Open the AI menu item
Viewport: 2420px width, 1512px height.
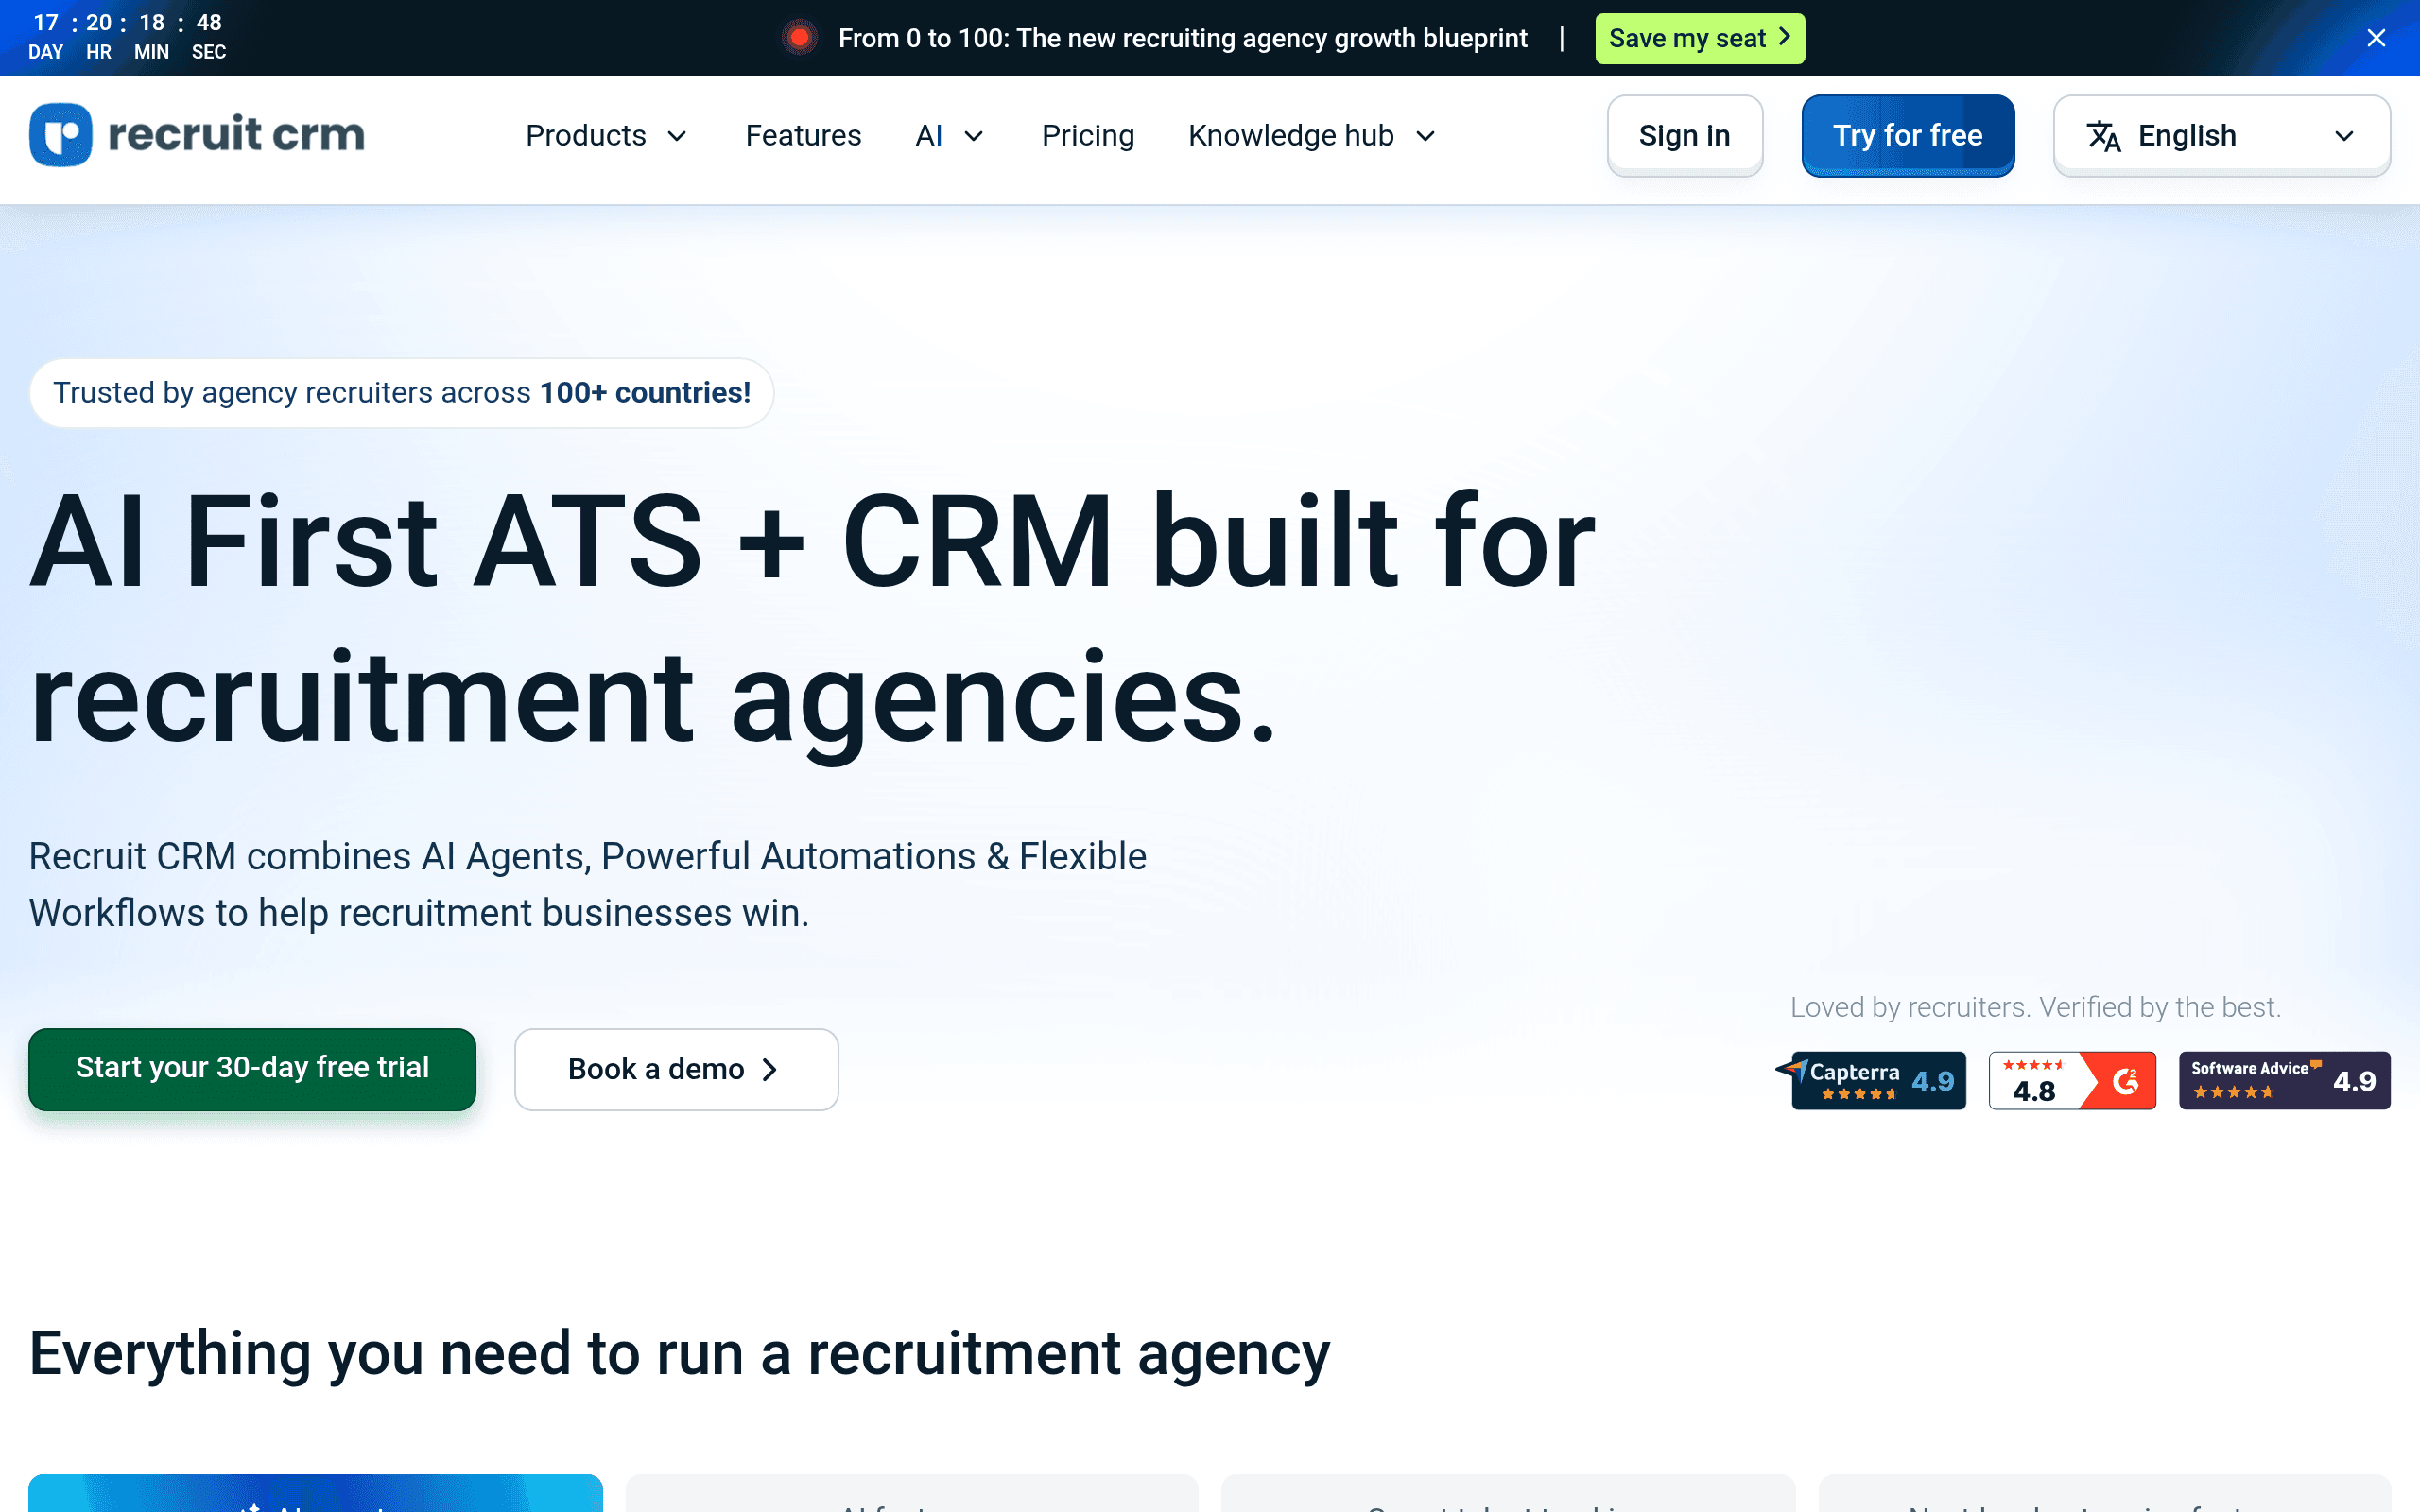coord(949,136)
